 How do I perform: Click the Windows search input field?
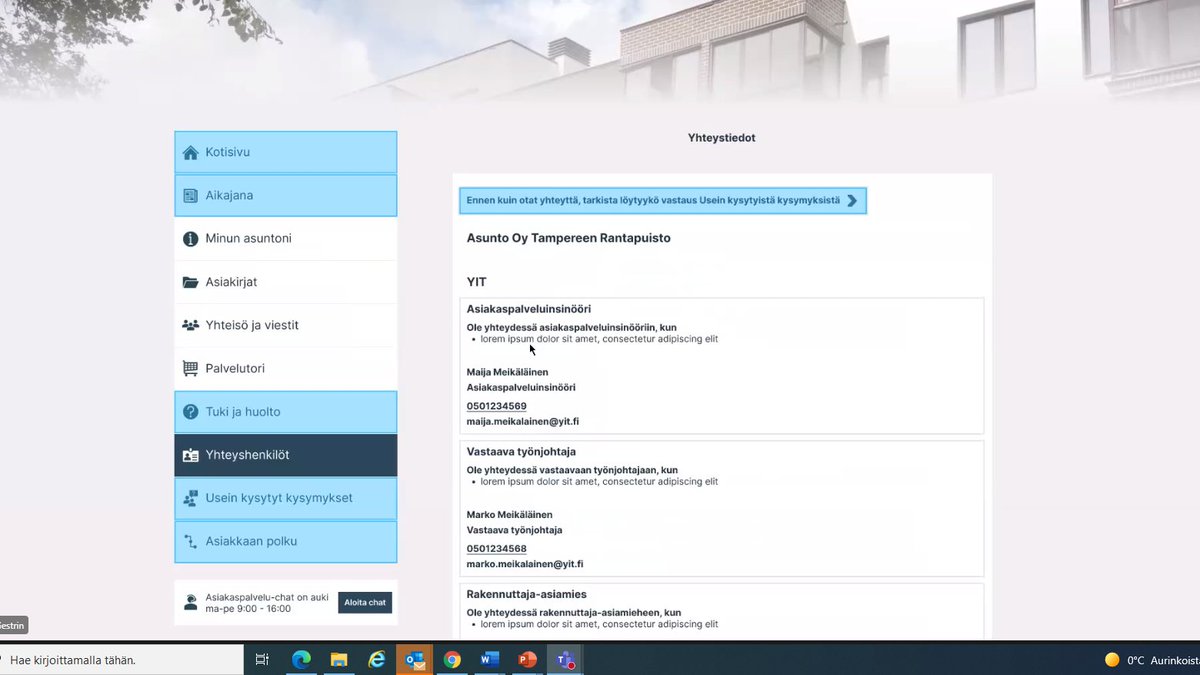pos(120,659)
